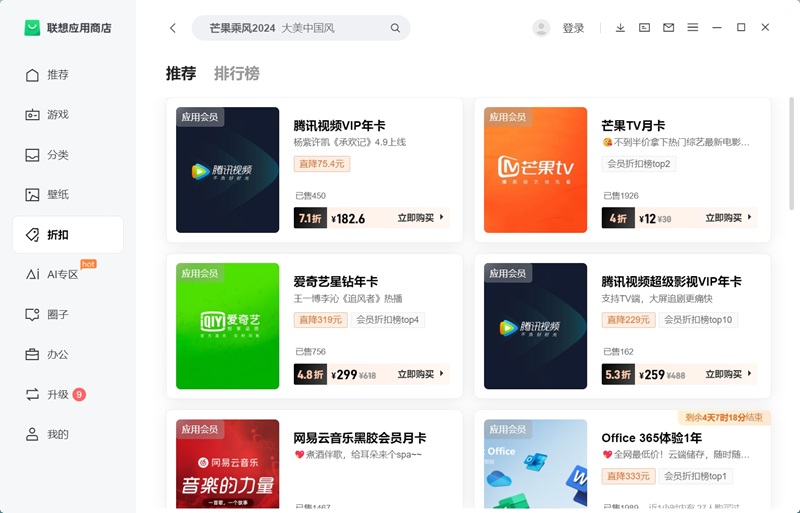Click the 直降229元 tag
The width and height of the screenshot is (800, 513).
point(629,320)
